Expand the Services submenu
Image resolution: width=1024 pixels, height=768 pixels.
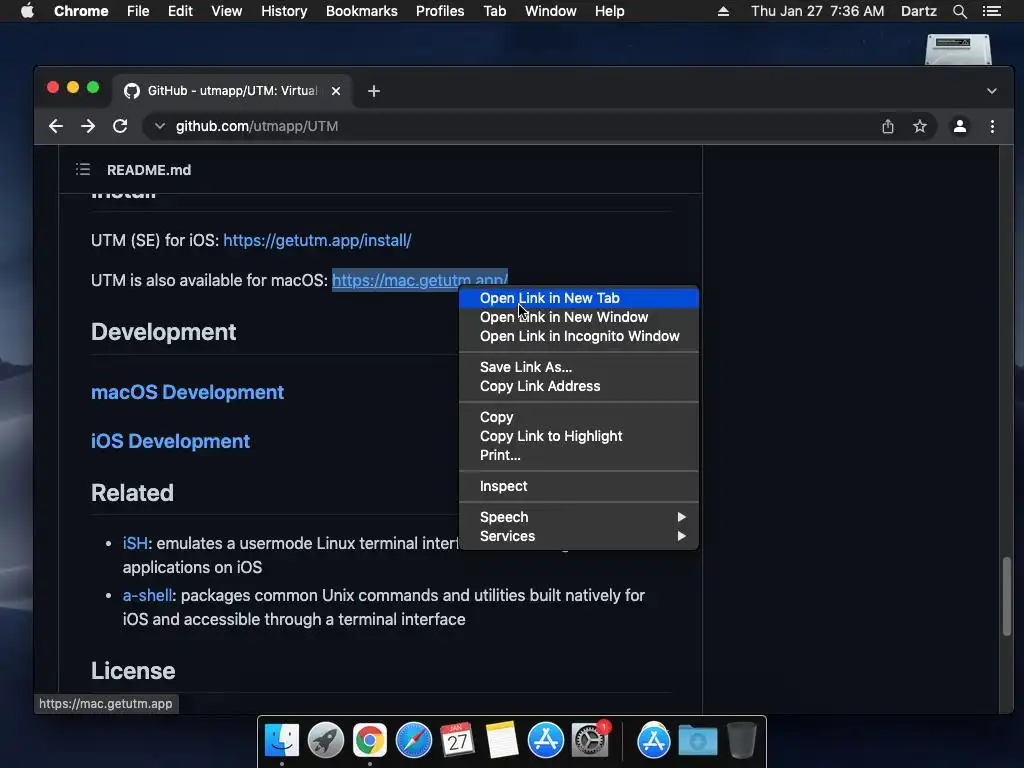point(579,536)
